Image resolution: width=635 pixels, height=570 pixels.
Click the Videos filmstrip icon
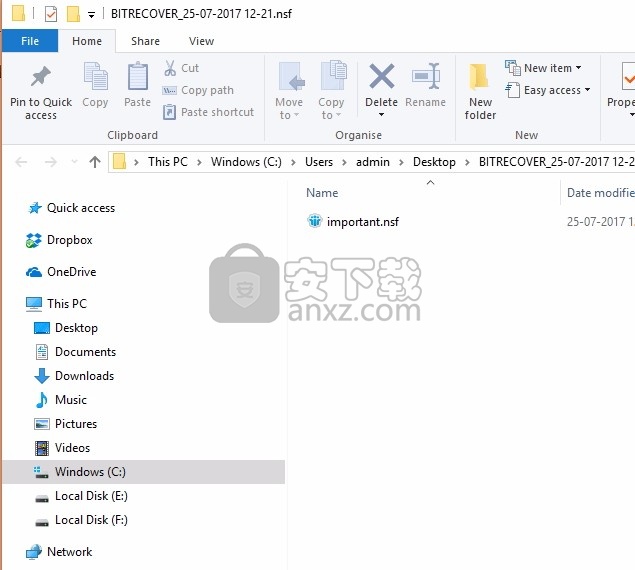[x=42, y=448]
